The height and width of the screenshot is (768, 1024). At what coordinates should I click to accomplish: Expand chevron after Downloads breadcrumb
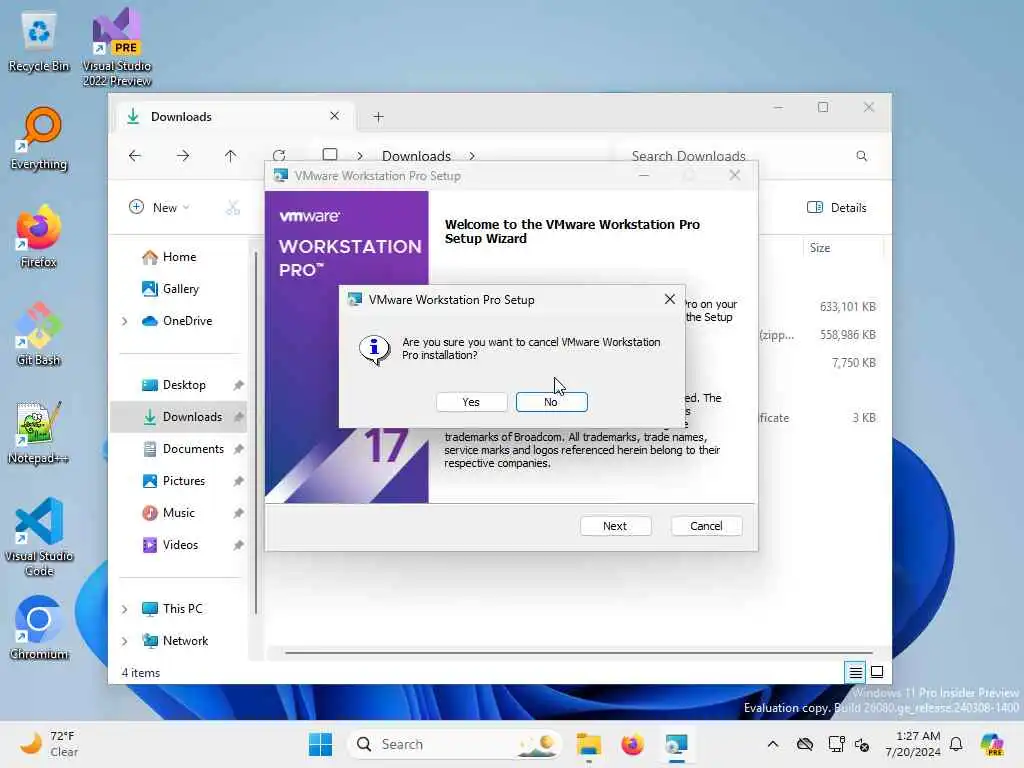click(472, 155)
